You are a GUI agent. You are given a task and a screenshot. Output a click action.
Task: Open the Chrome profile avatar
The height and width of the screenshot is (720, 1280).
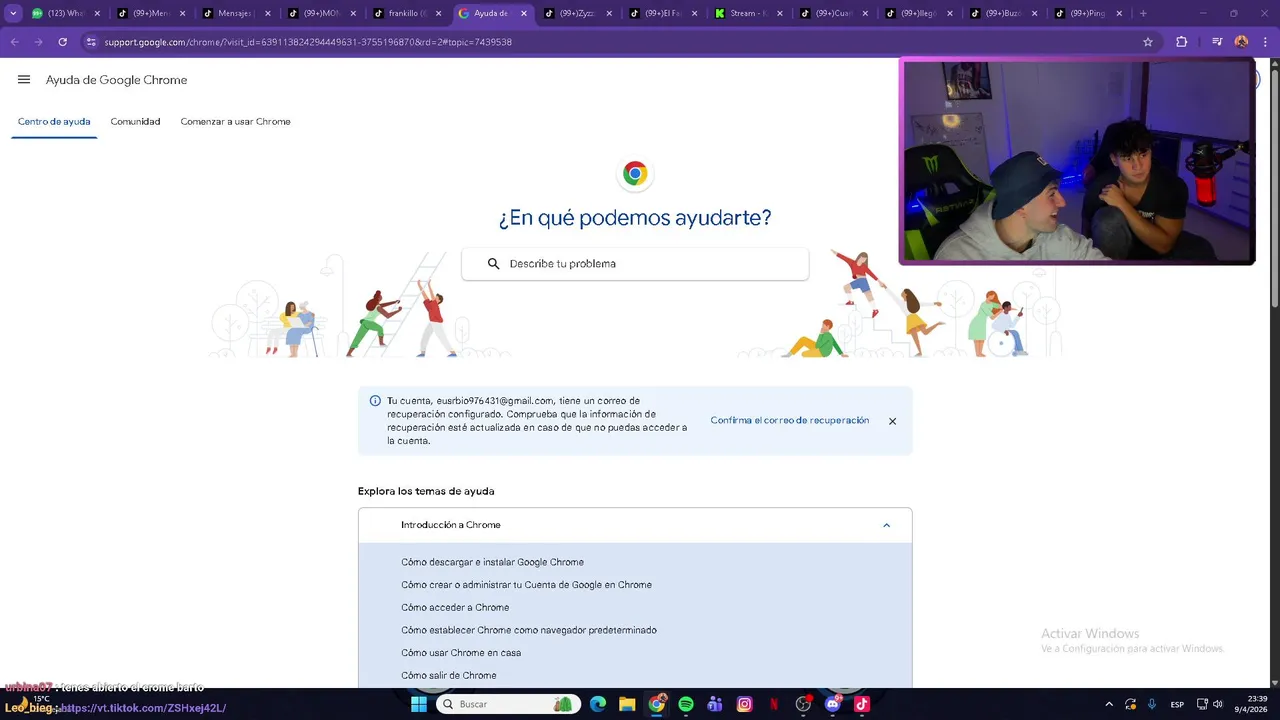tap(1241, 42)
